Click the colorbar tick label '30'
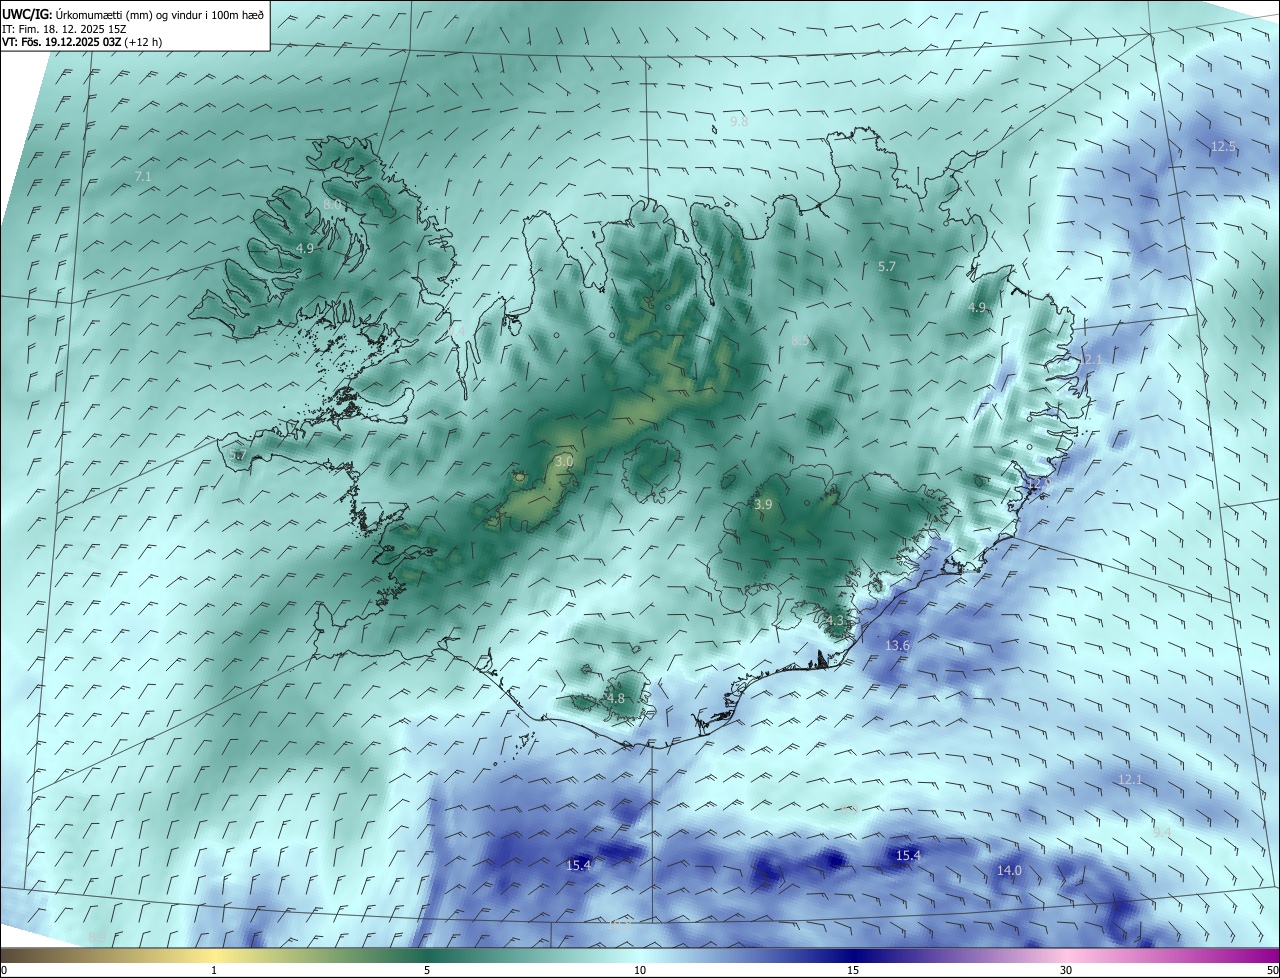This screenshot has height=978, width=1280. [1066, 970]
